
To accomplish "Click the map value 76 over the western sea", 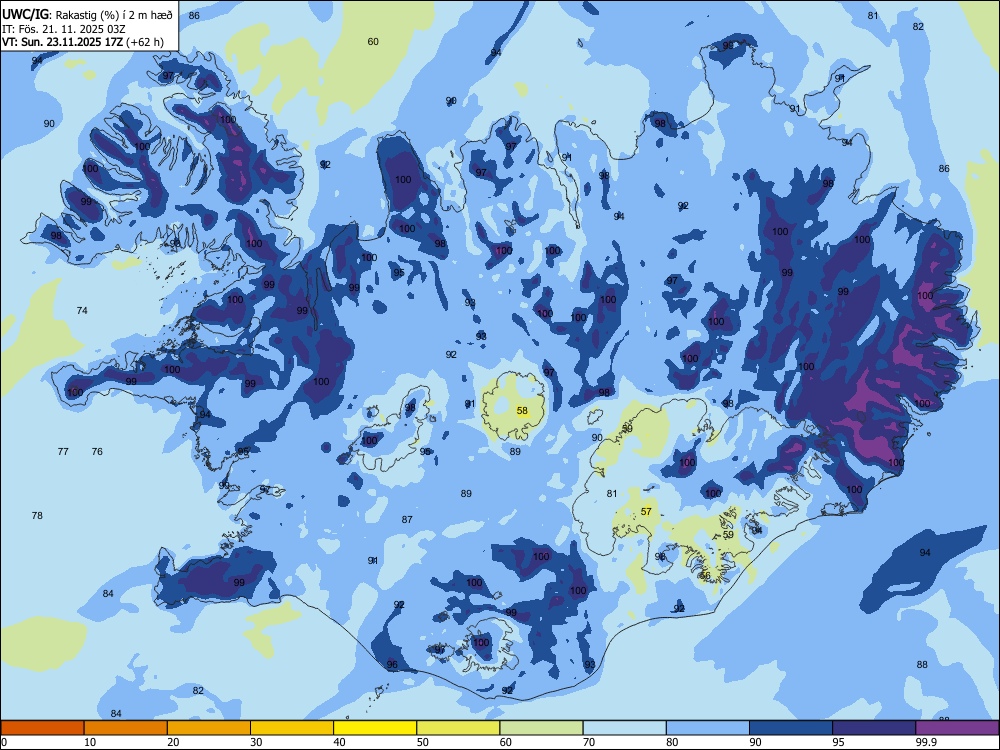I will pyautogui.click(x=97, y=452).
